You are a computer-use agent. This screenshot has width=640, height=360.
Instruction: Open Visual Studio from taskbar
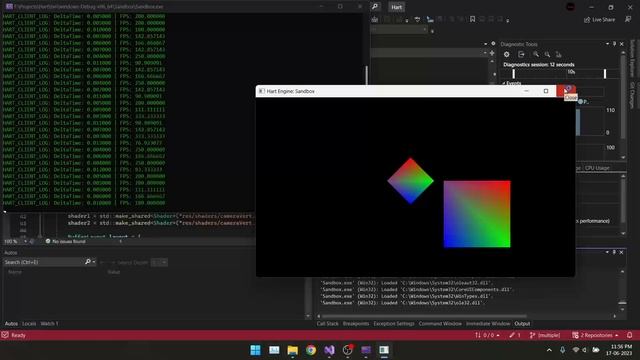[329, 350]
